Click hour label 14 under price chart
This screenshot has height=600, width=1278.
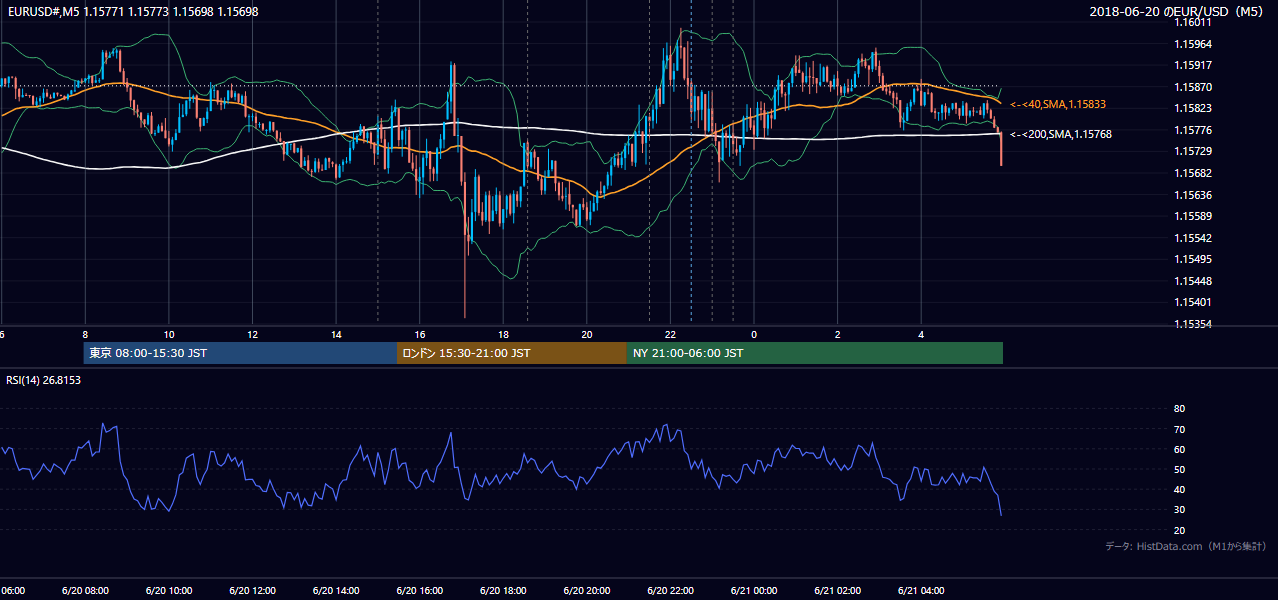[336, 334]
